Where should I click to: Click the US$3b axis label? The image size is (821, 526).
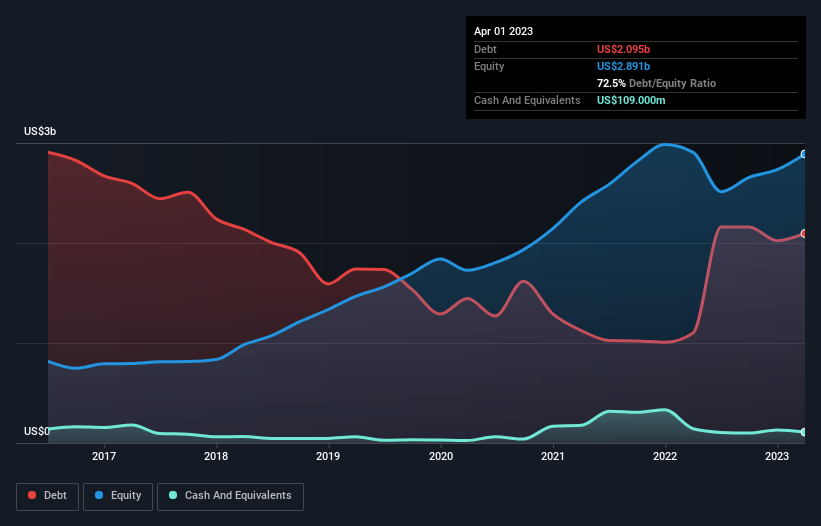[40, 131]
